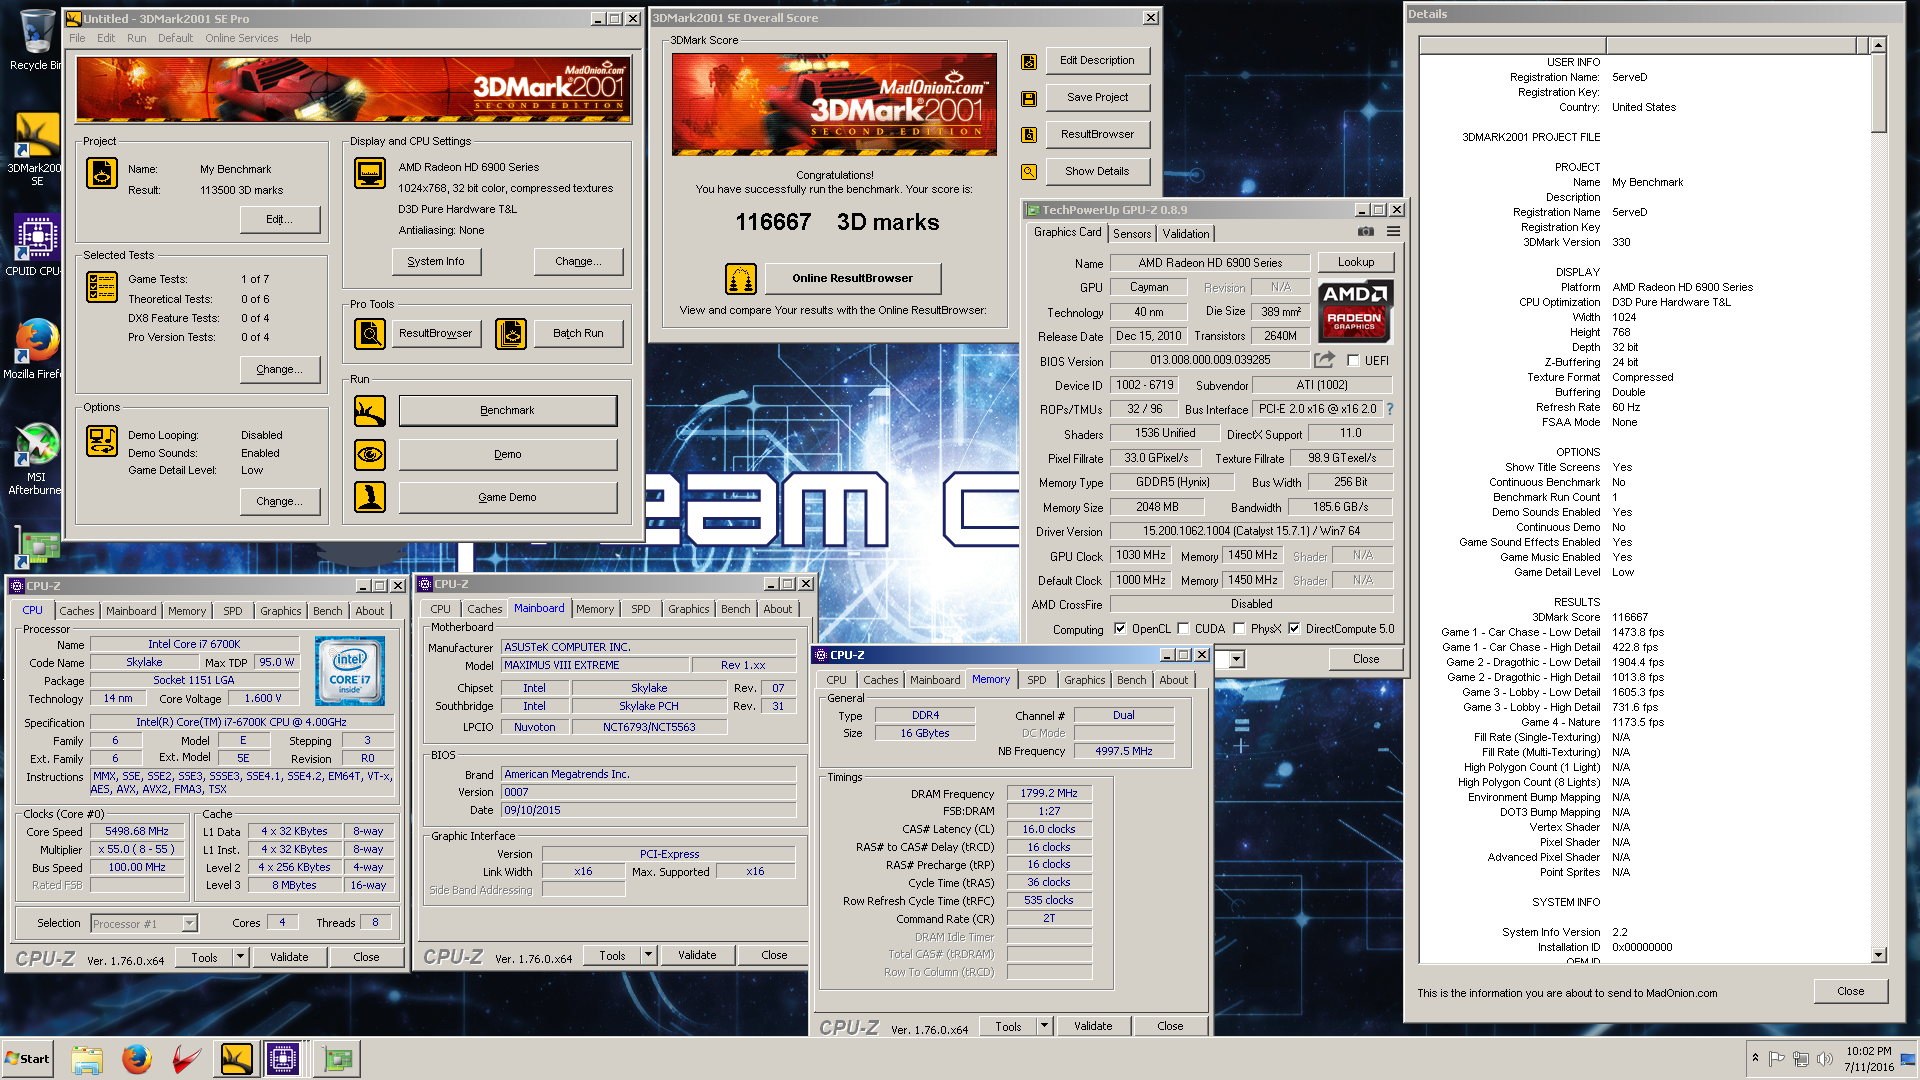Open File Explorer from the taskbar
Viewport: 1920px width, 1080px height.
(x=87, y=1059)
